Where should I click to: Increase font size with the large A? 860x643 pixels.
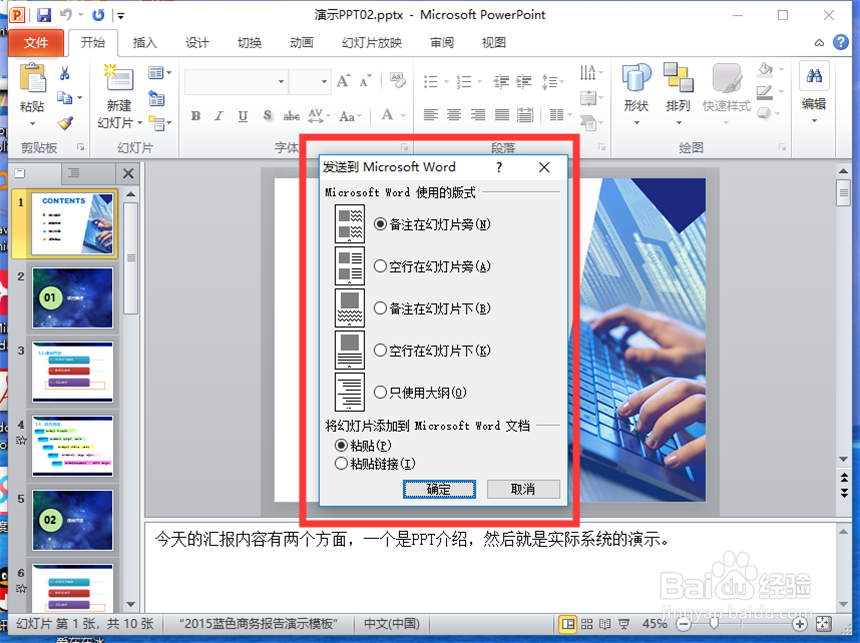[343, 81]
